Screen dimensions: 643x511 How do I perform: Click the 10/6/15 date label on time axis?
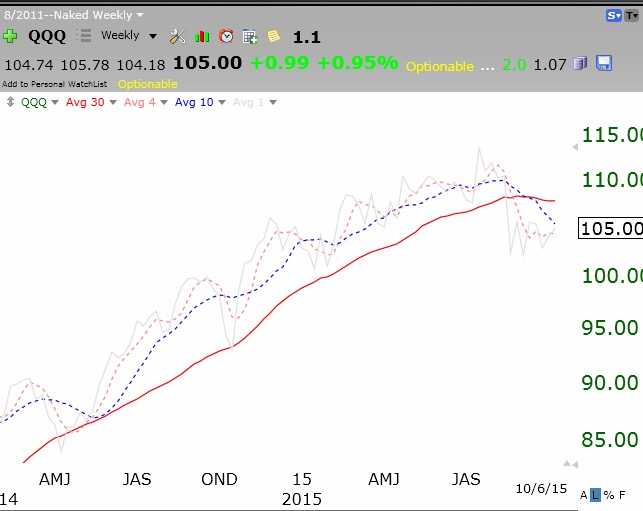tap(541, 488)
